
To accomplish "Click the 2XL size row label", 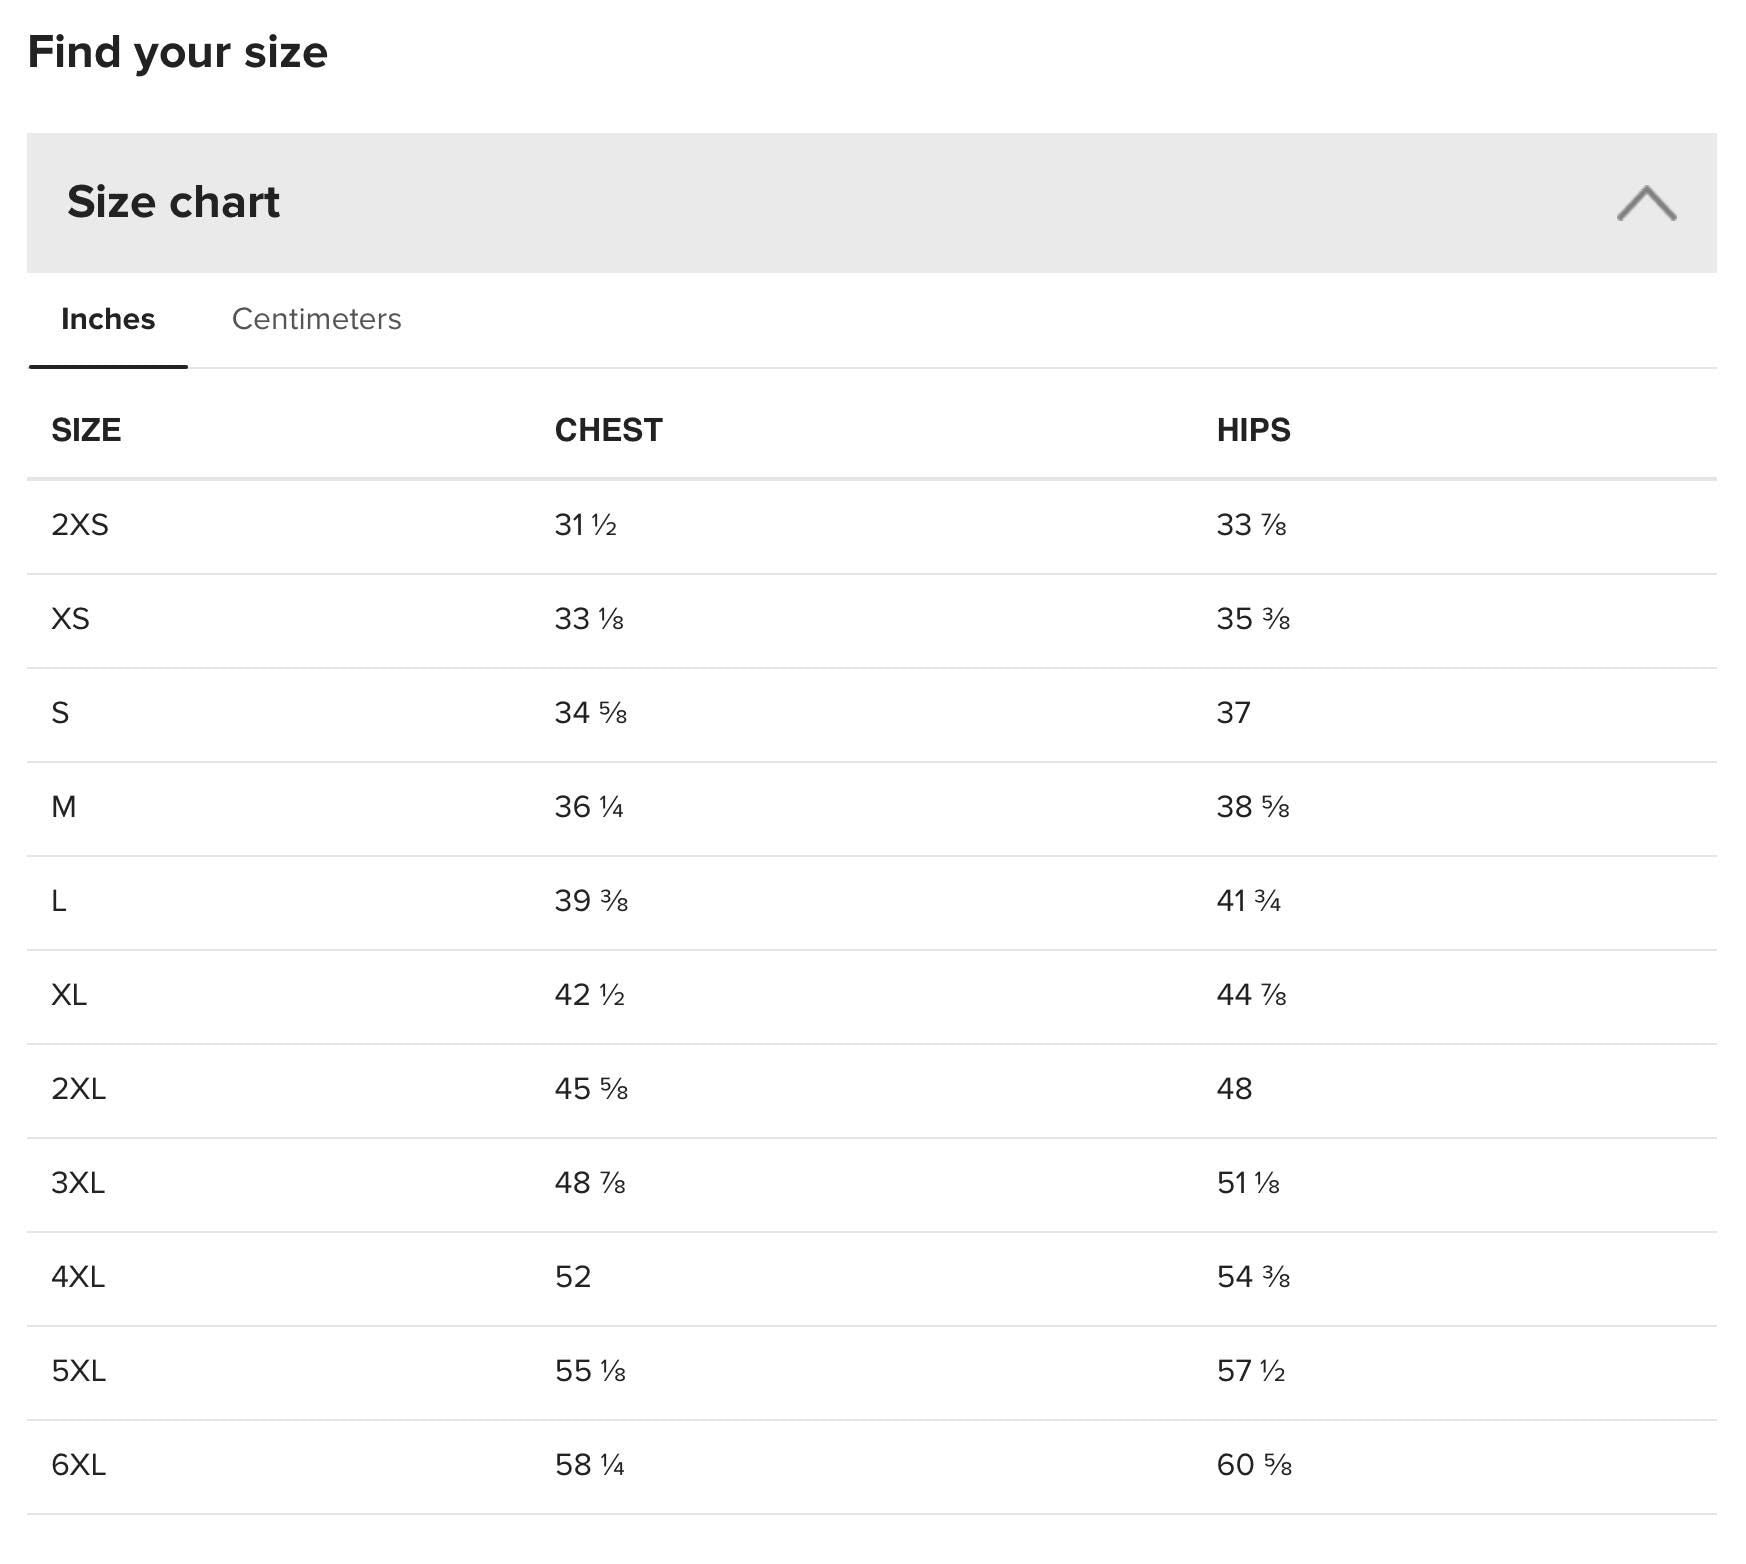I will 78,1089.
